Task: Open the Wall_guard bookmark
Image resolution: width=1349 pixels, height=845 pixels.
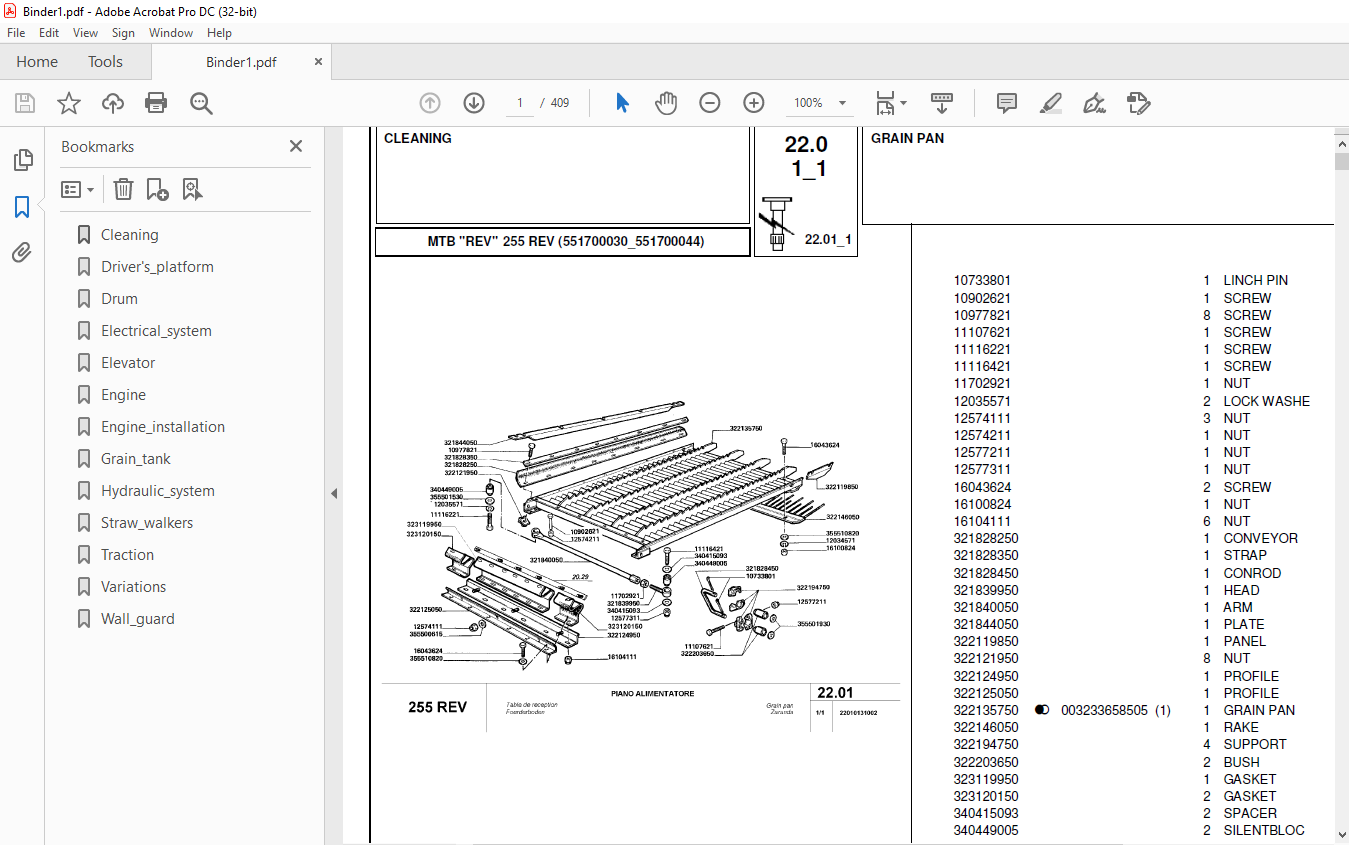Action: pyautogui.click(x=137, y=619)
